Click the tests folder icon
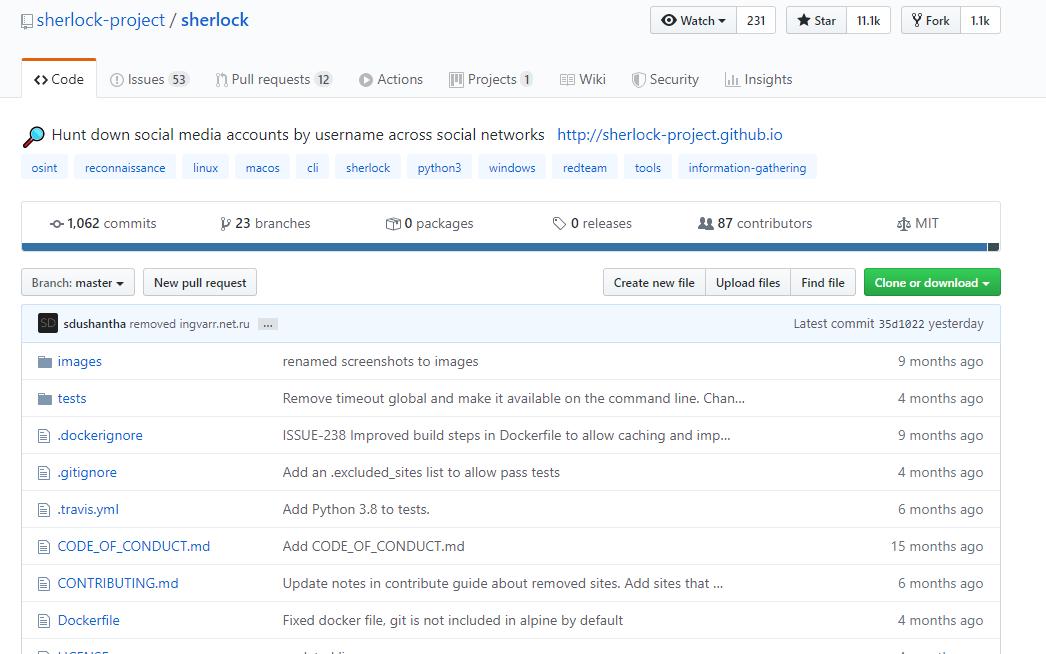 [44, 399]
